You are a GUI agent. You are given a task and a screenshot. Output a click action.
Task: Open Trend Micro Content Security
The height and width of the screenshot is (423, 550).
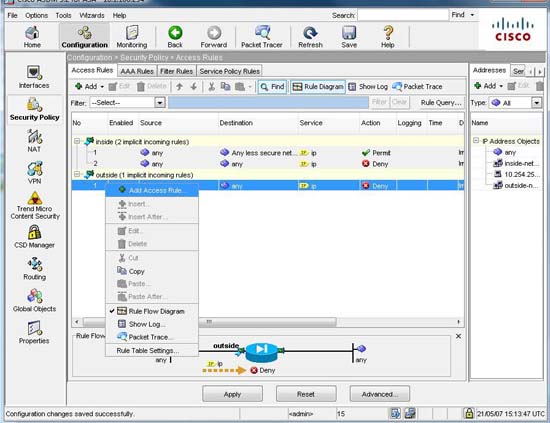pos(35,206)
